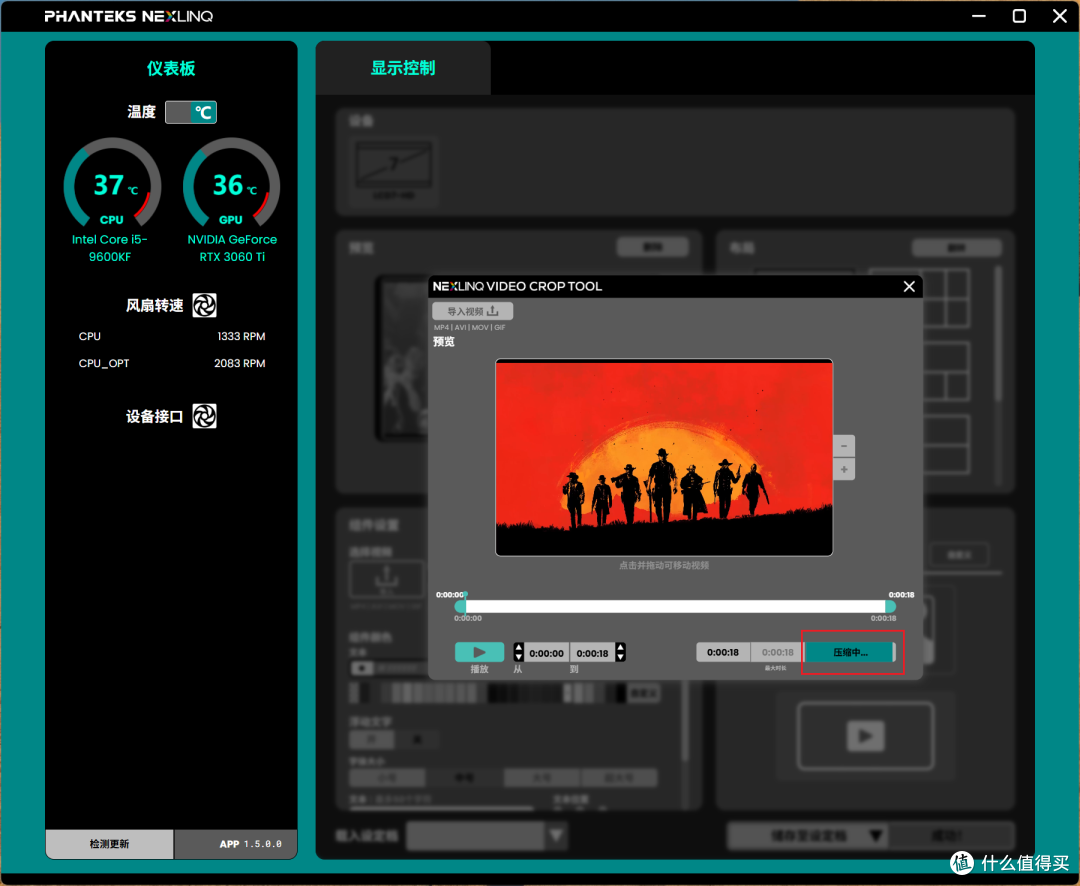Minimize the Phanteks NEXLINQ window
Screen dimensions: 1080x886
click(x=979, y=16)
